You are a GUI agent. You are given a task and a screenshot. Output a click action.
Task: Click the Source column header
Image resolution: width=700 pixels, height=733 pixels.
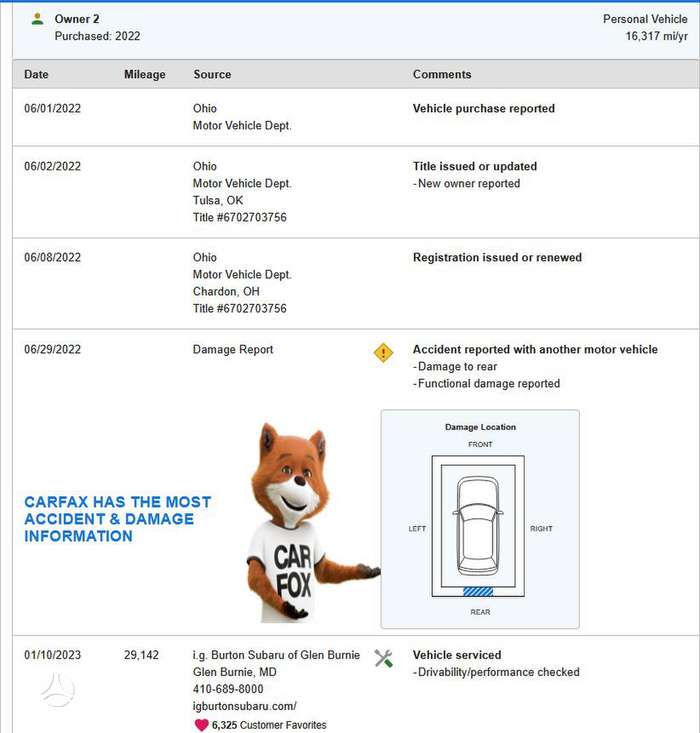212,74
